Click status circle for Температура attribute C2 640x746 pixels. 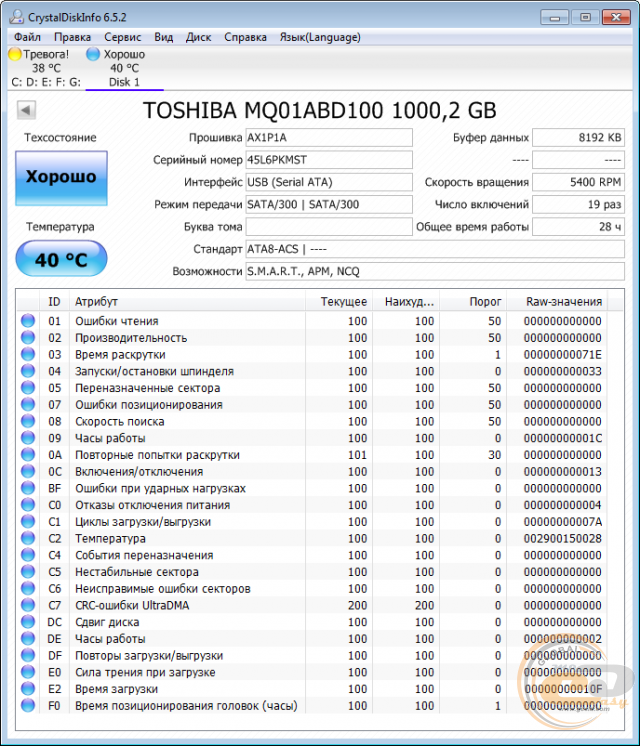(28, 538)
